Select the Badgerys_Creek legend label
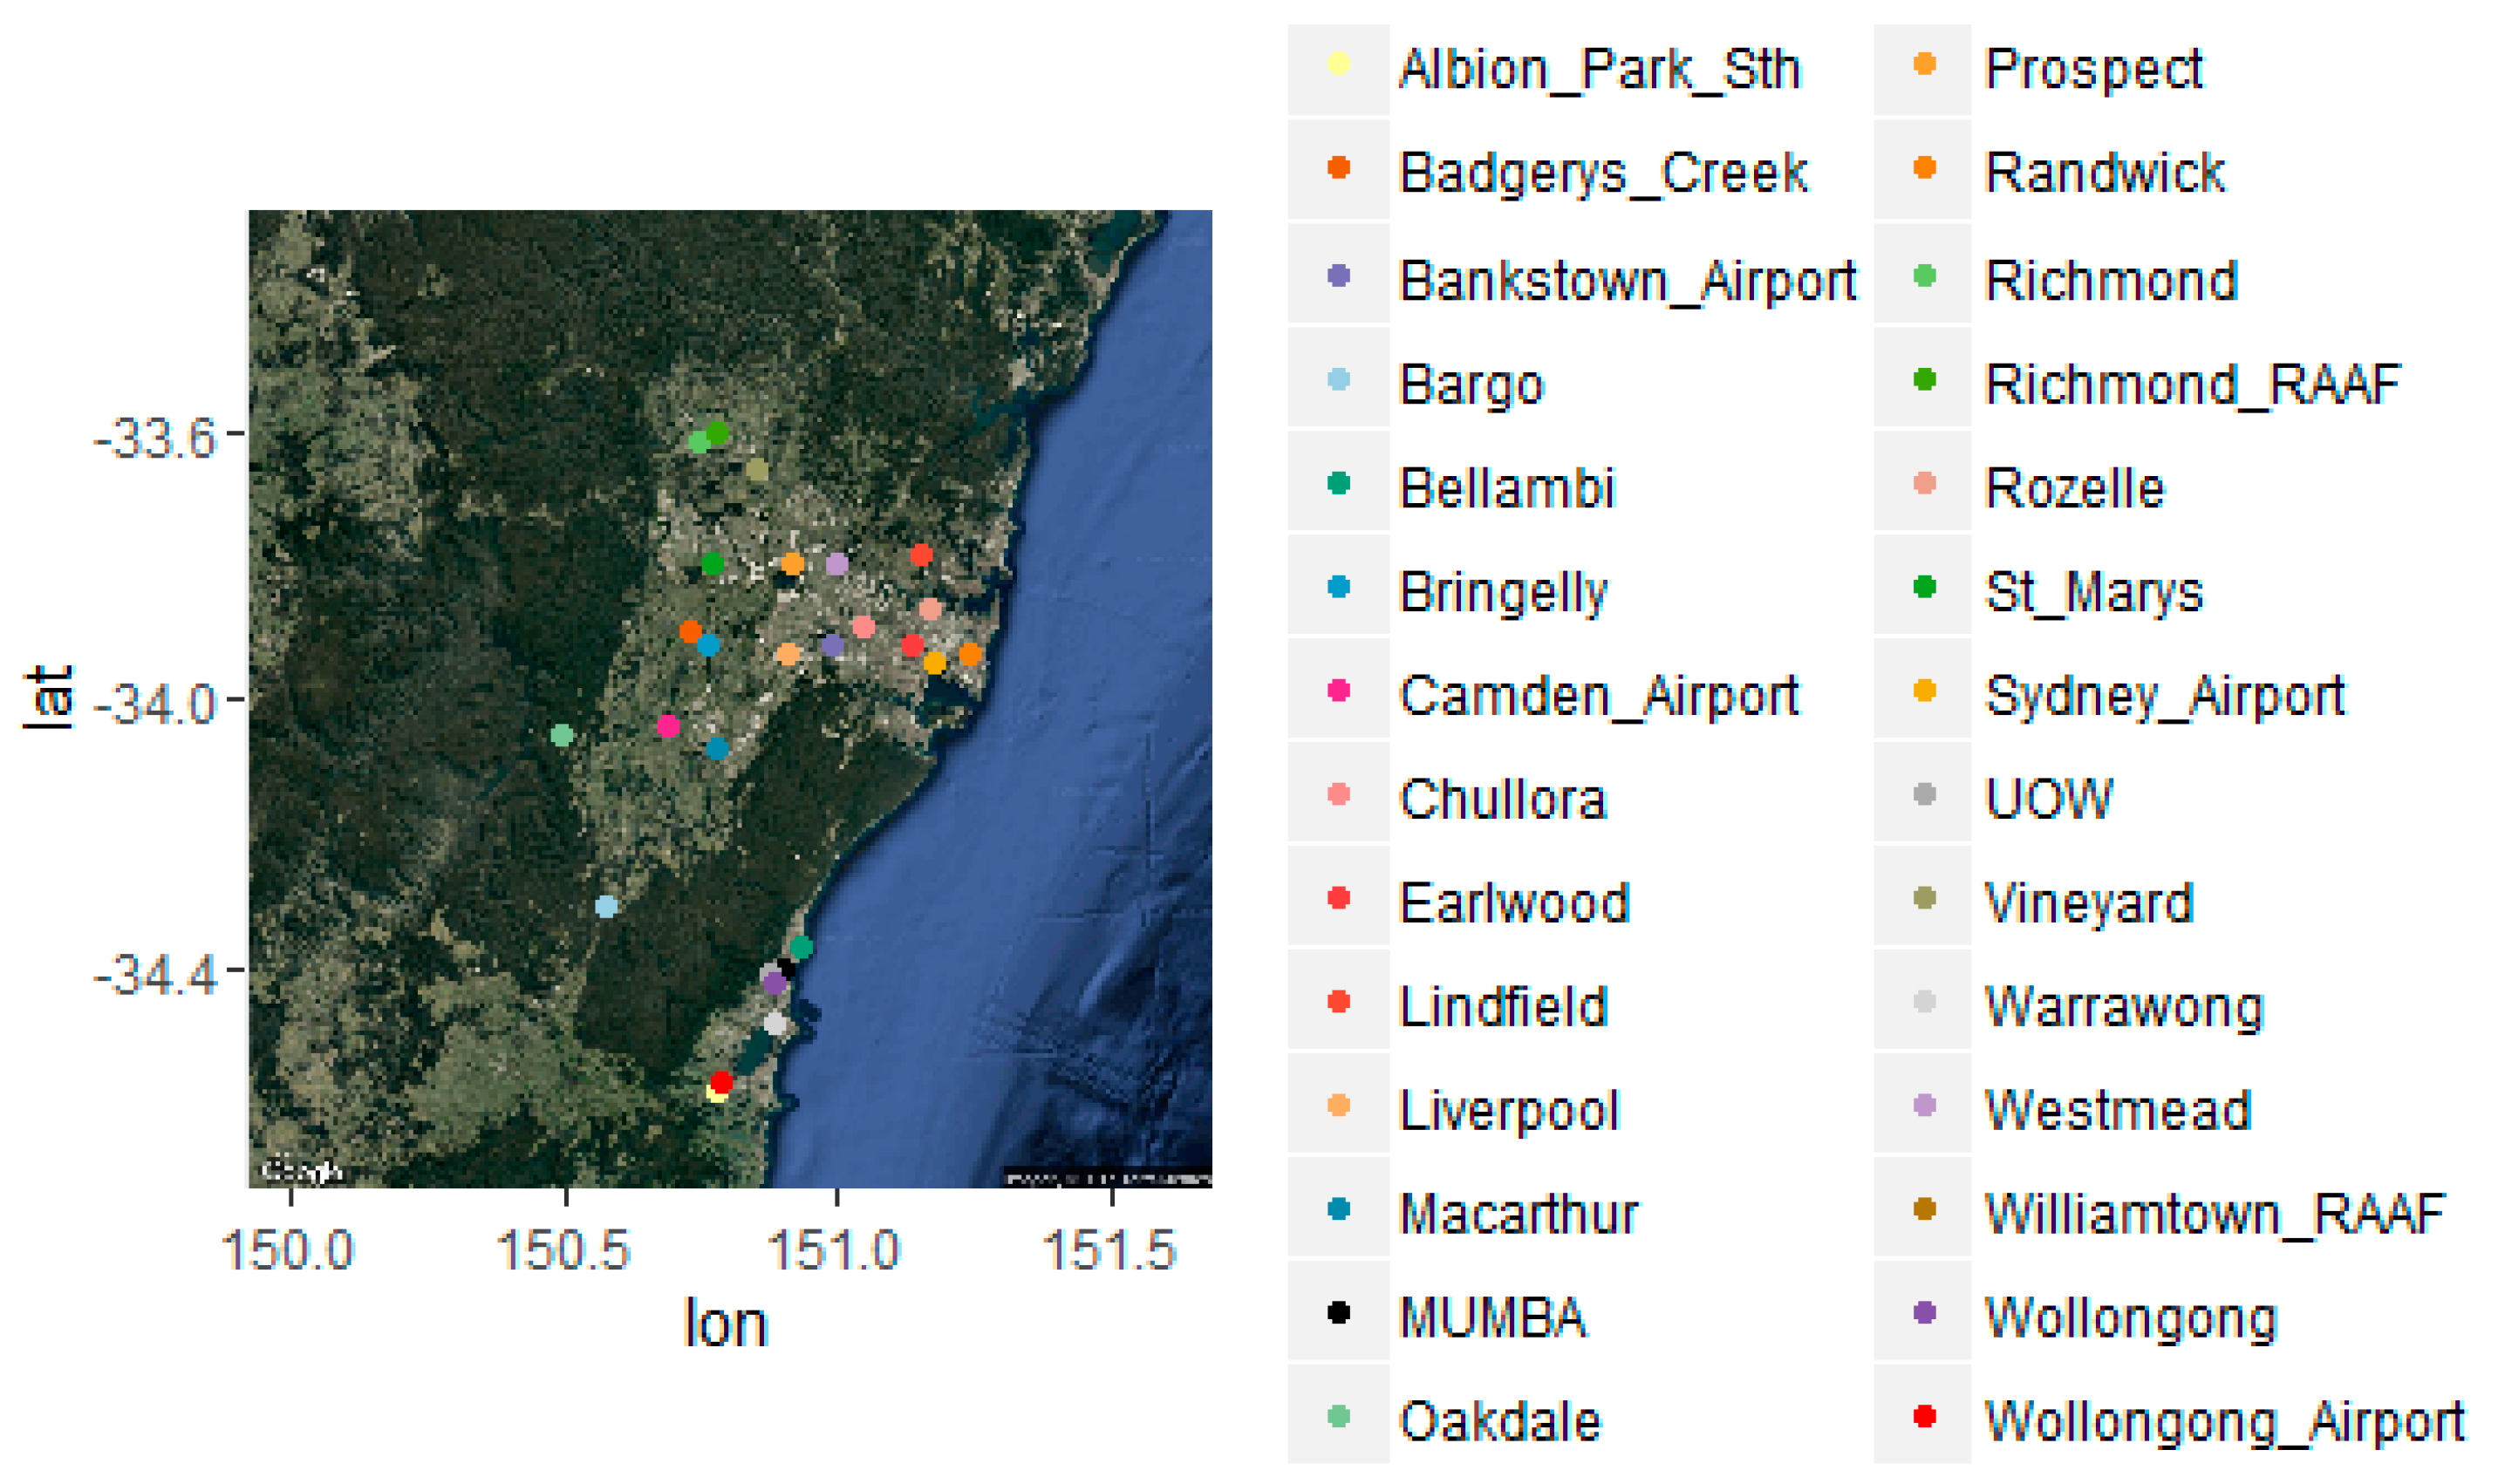The width and height of the screenshot is (2498, 1484). point(1603,173)
